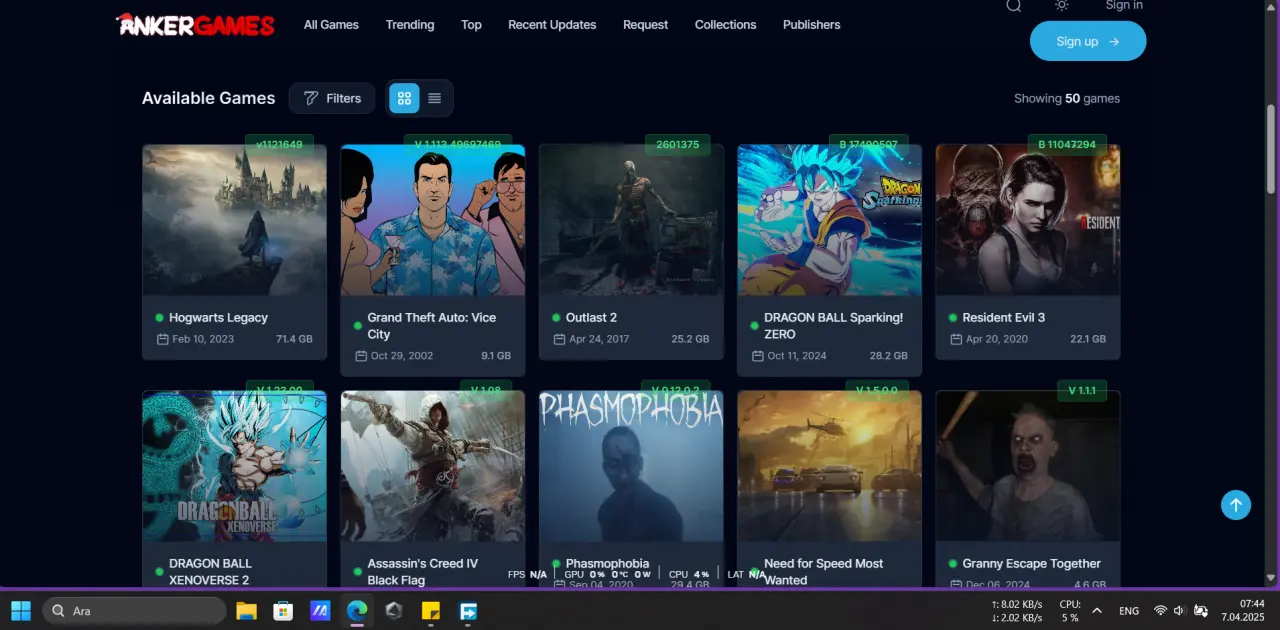
Task: Click the ENG language indicator
Action: [x=1129, y=611]
